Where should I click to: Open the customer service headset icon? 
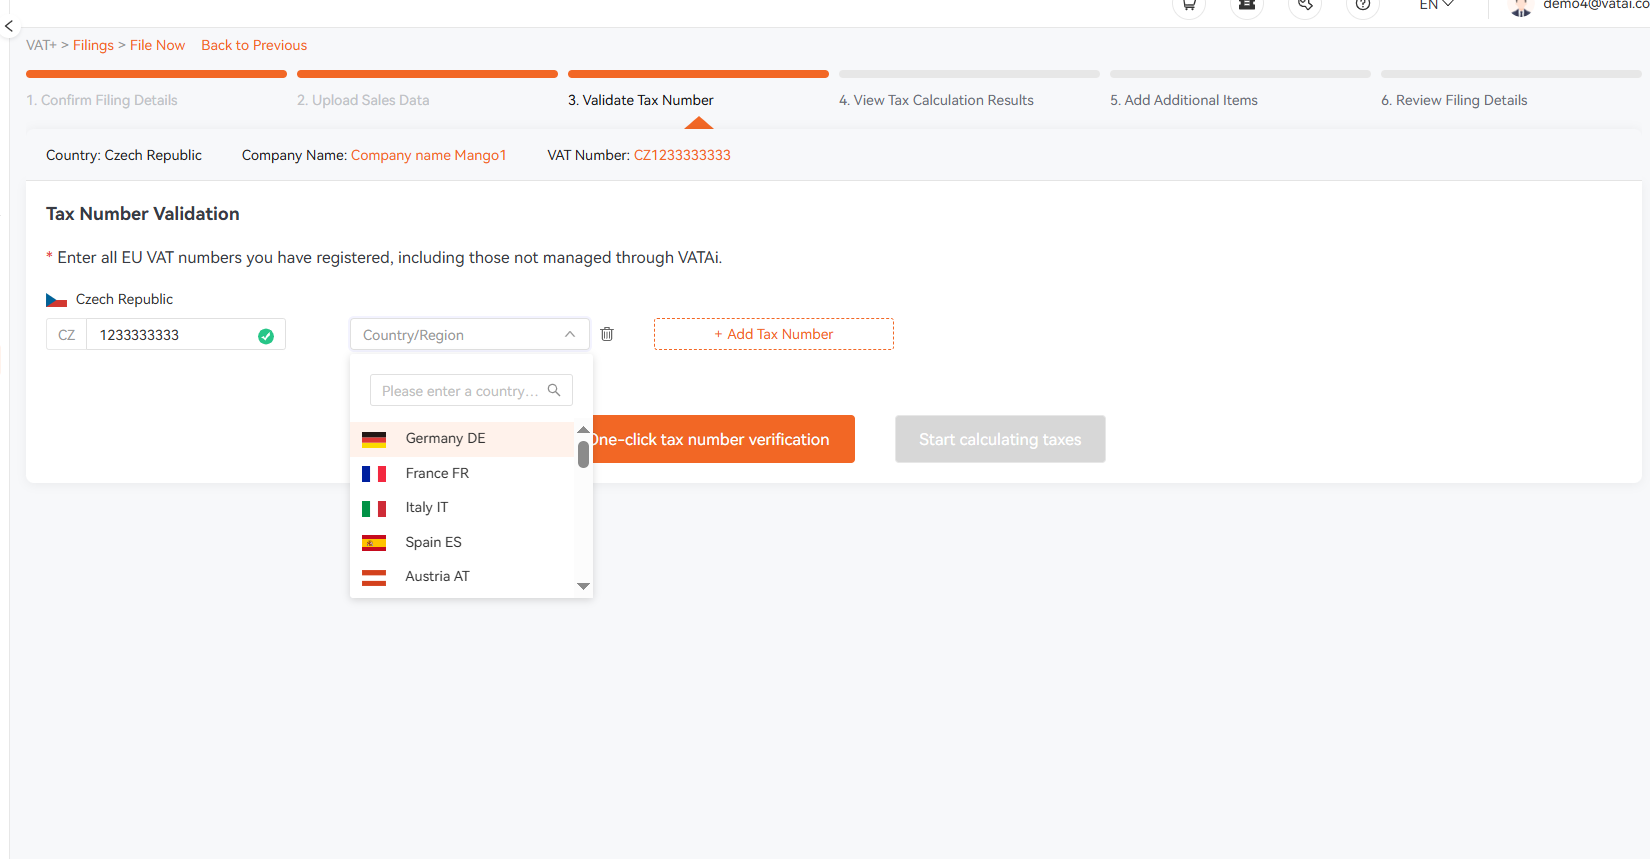[x=1305, y=5]
